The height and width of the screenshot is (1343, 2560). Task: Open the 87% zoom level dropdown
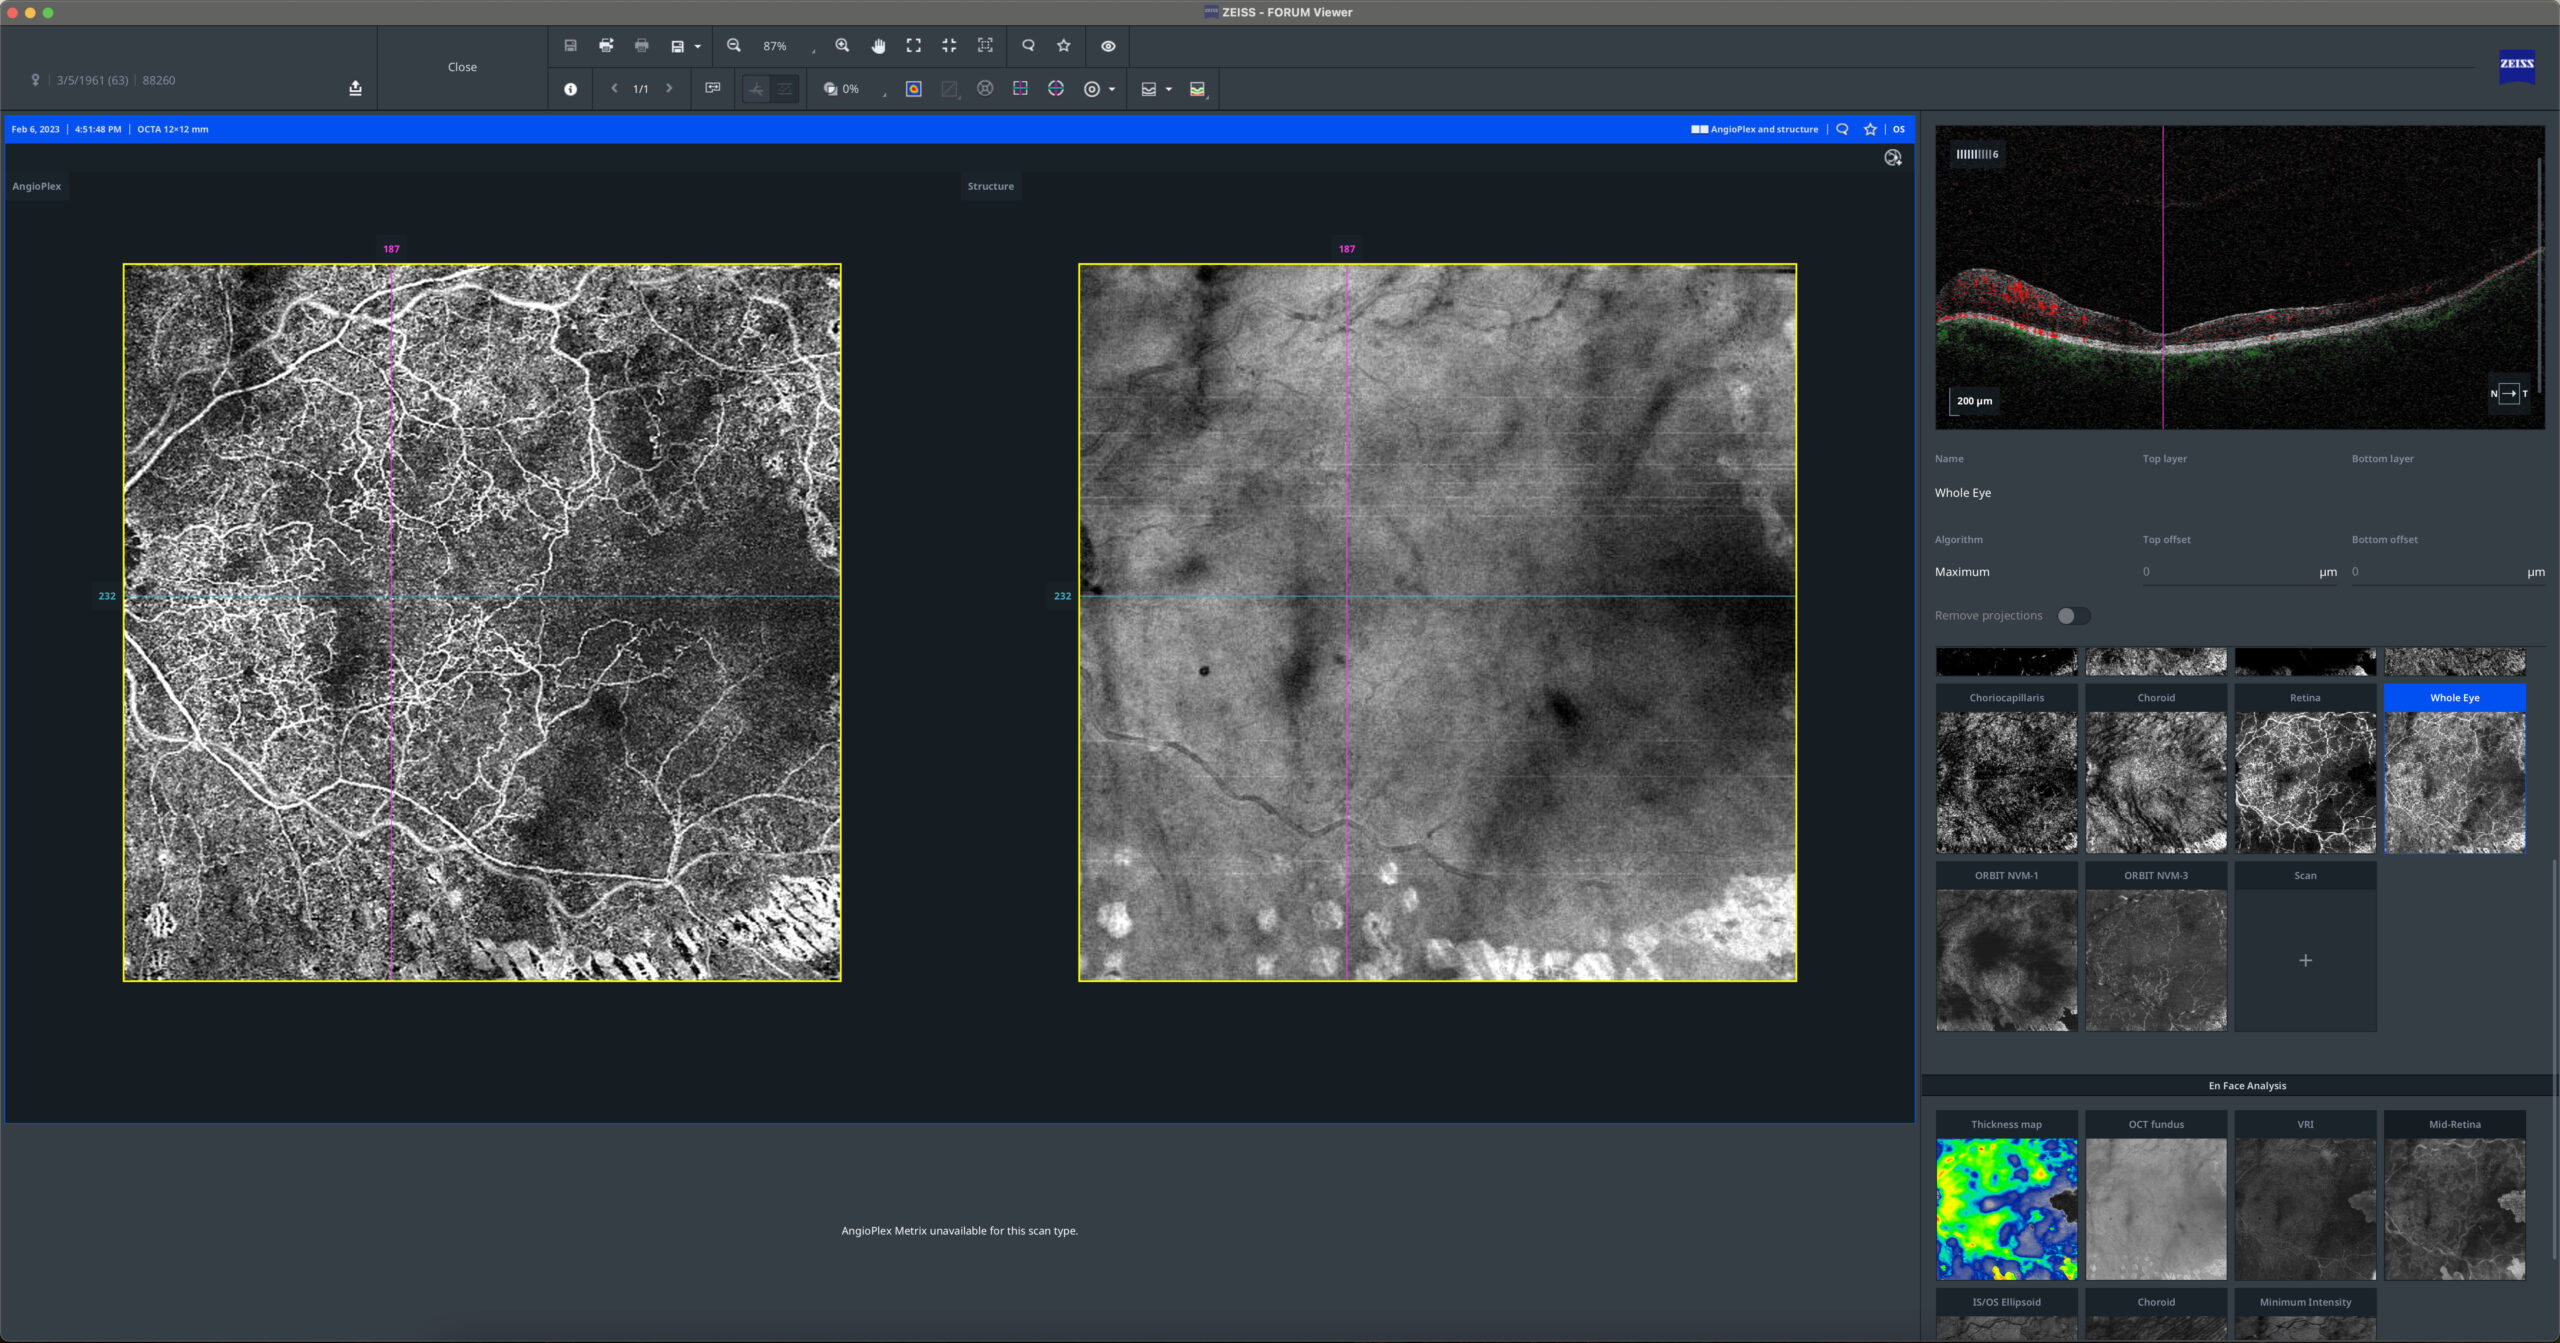(x=789, y=47)
